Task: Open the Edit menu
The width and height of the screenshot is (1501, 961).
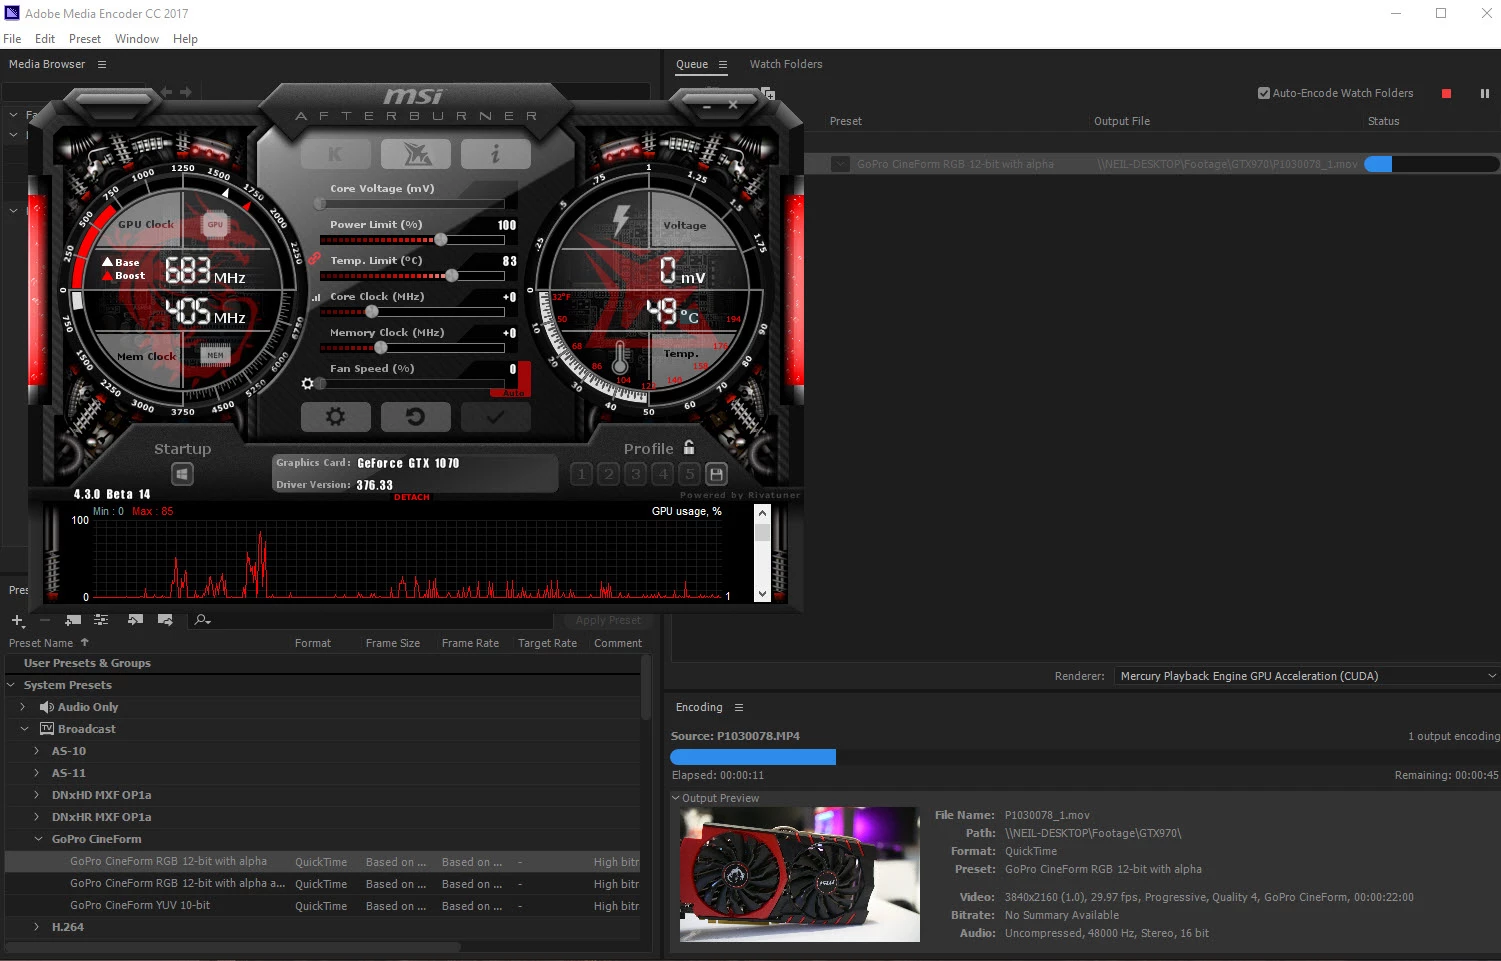Action: [x=45, y=39]
